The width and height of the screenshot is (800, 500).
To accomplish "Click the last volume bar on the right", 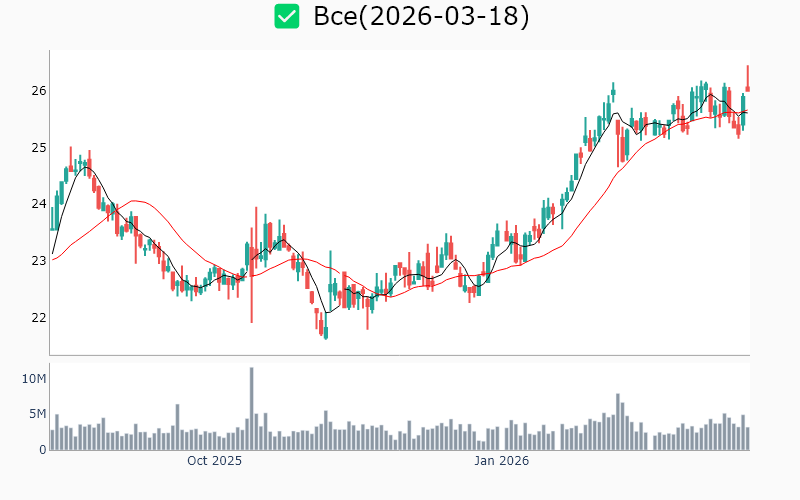I will [747, 438].
